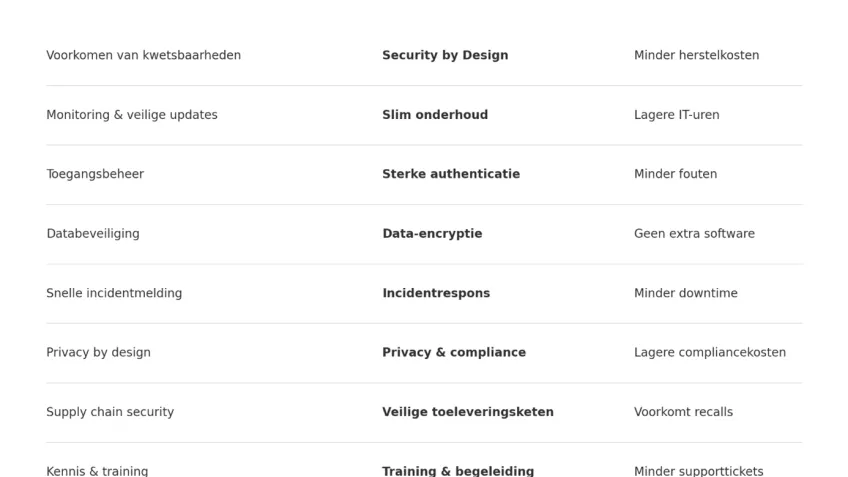Select the 'Data-encryptie' label
The height and width of the screenshot is (477, 848).
click(432, 234)
